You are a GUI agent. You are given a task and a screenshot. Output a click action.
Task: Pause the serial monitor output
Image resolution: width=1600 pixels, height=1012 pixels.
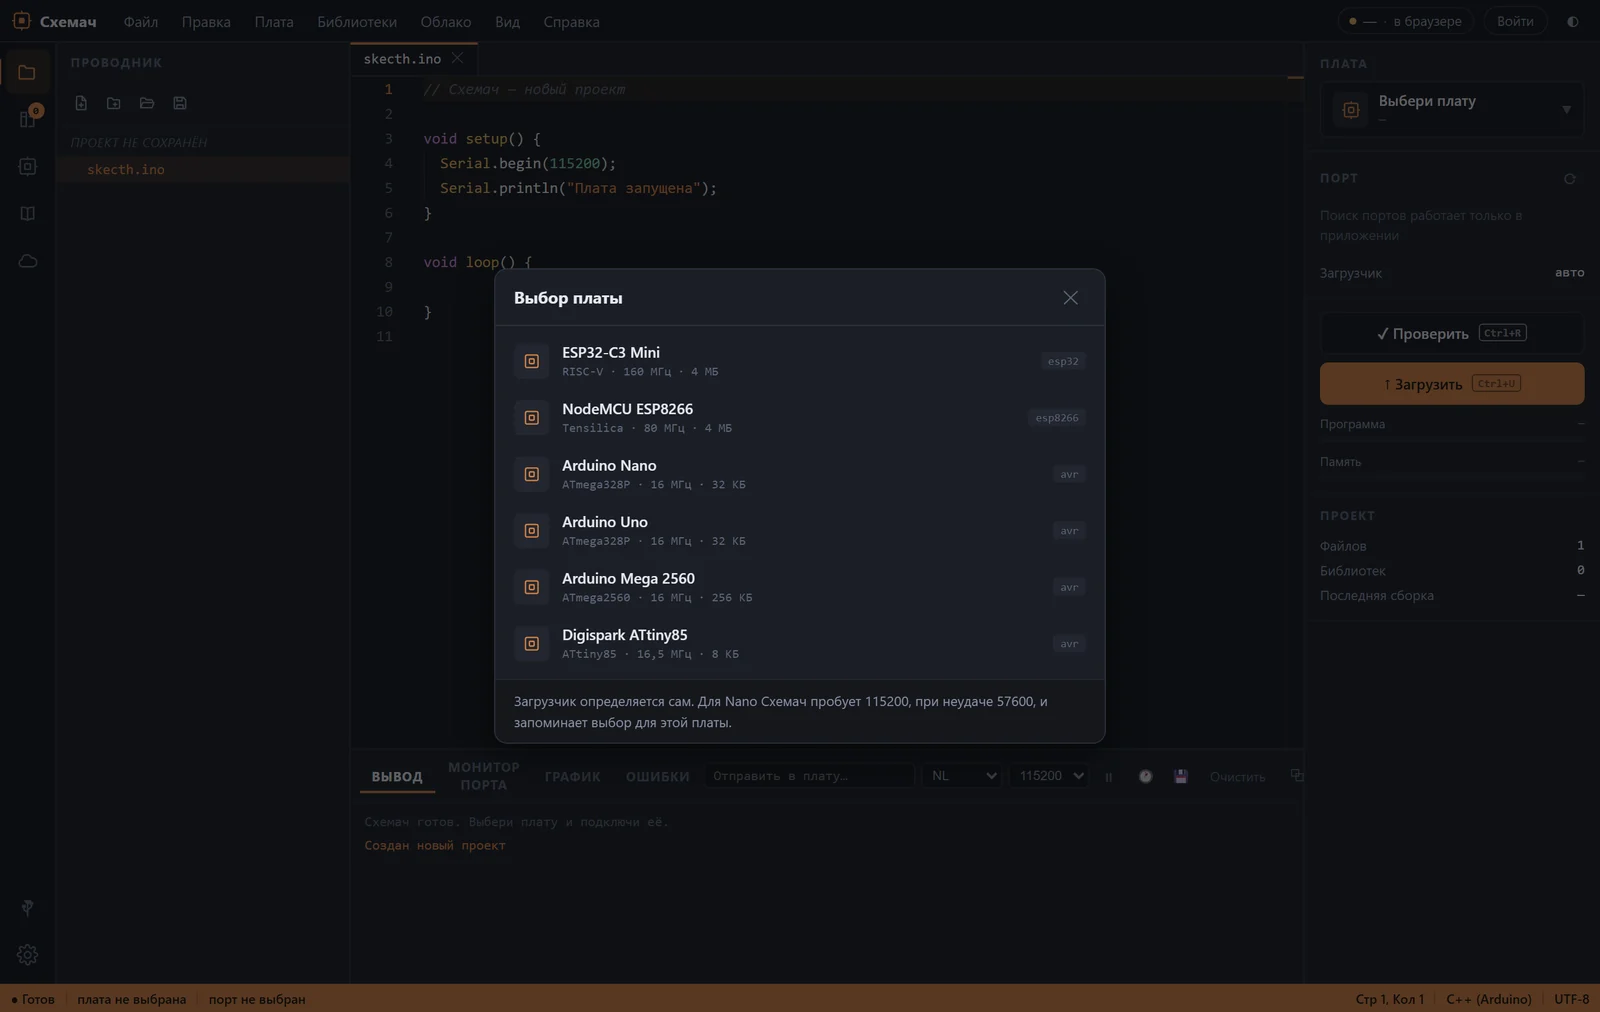[x=1108, y=777]
